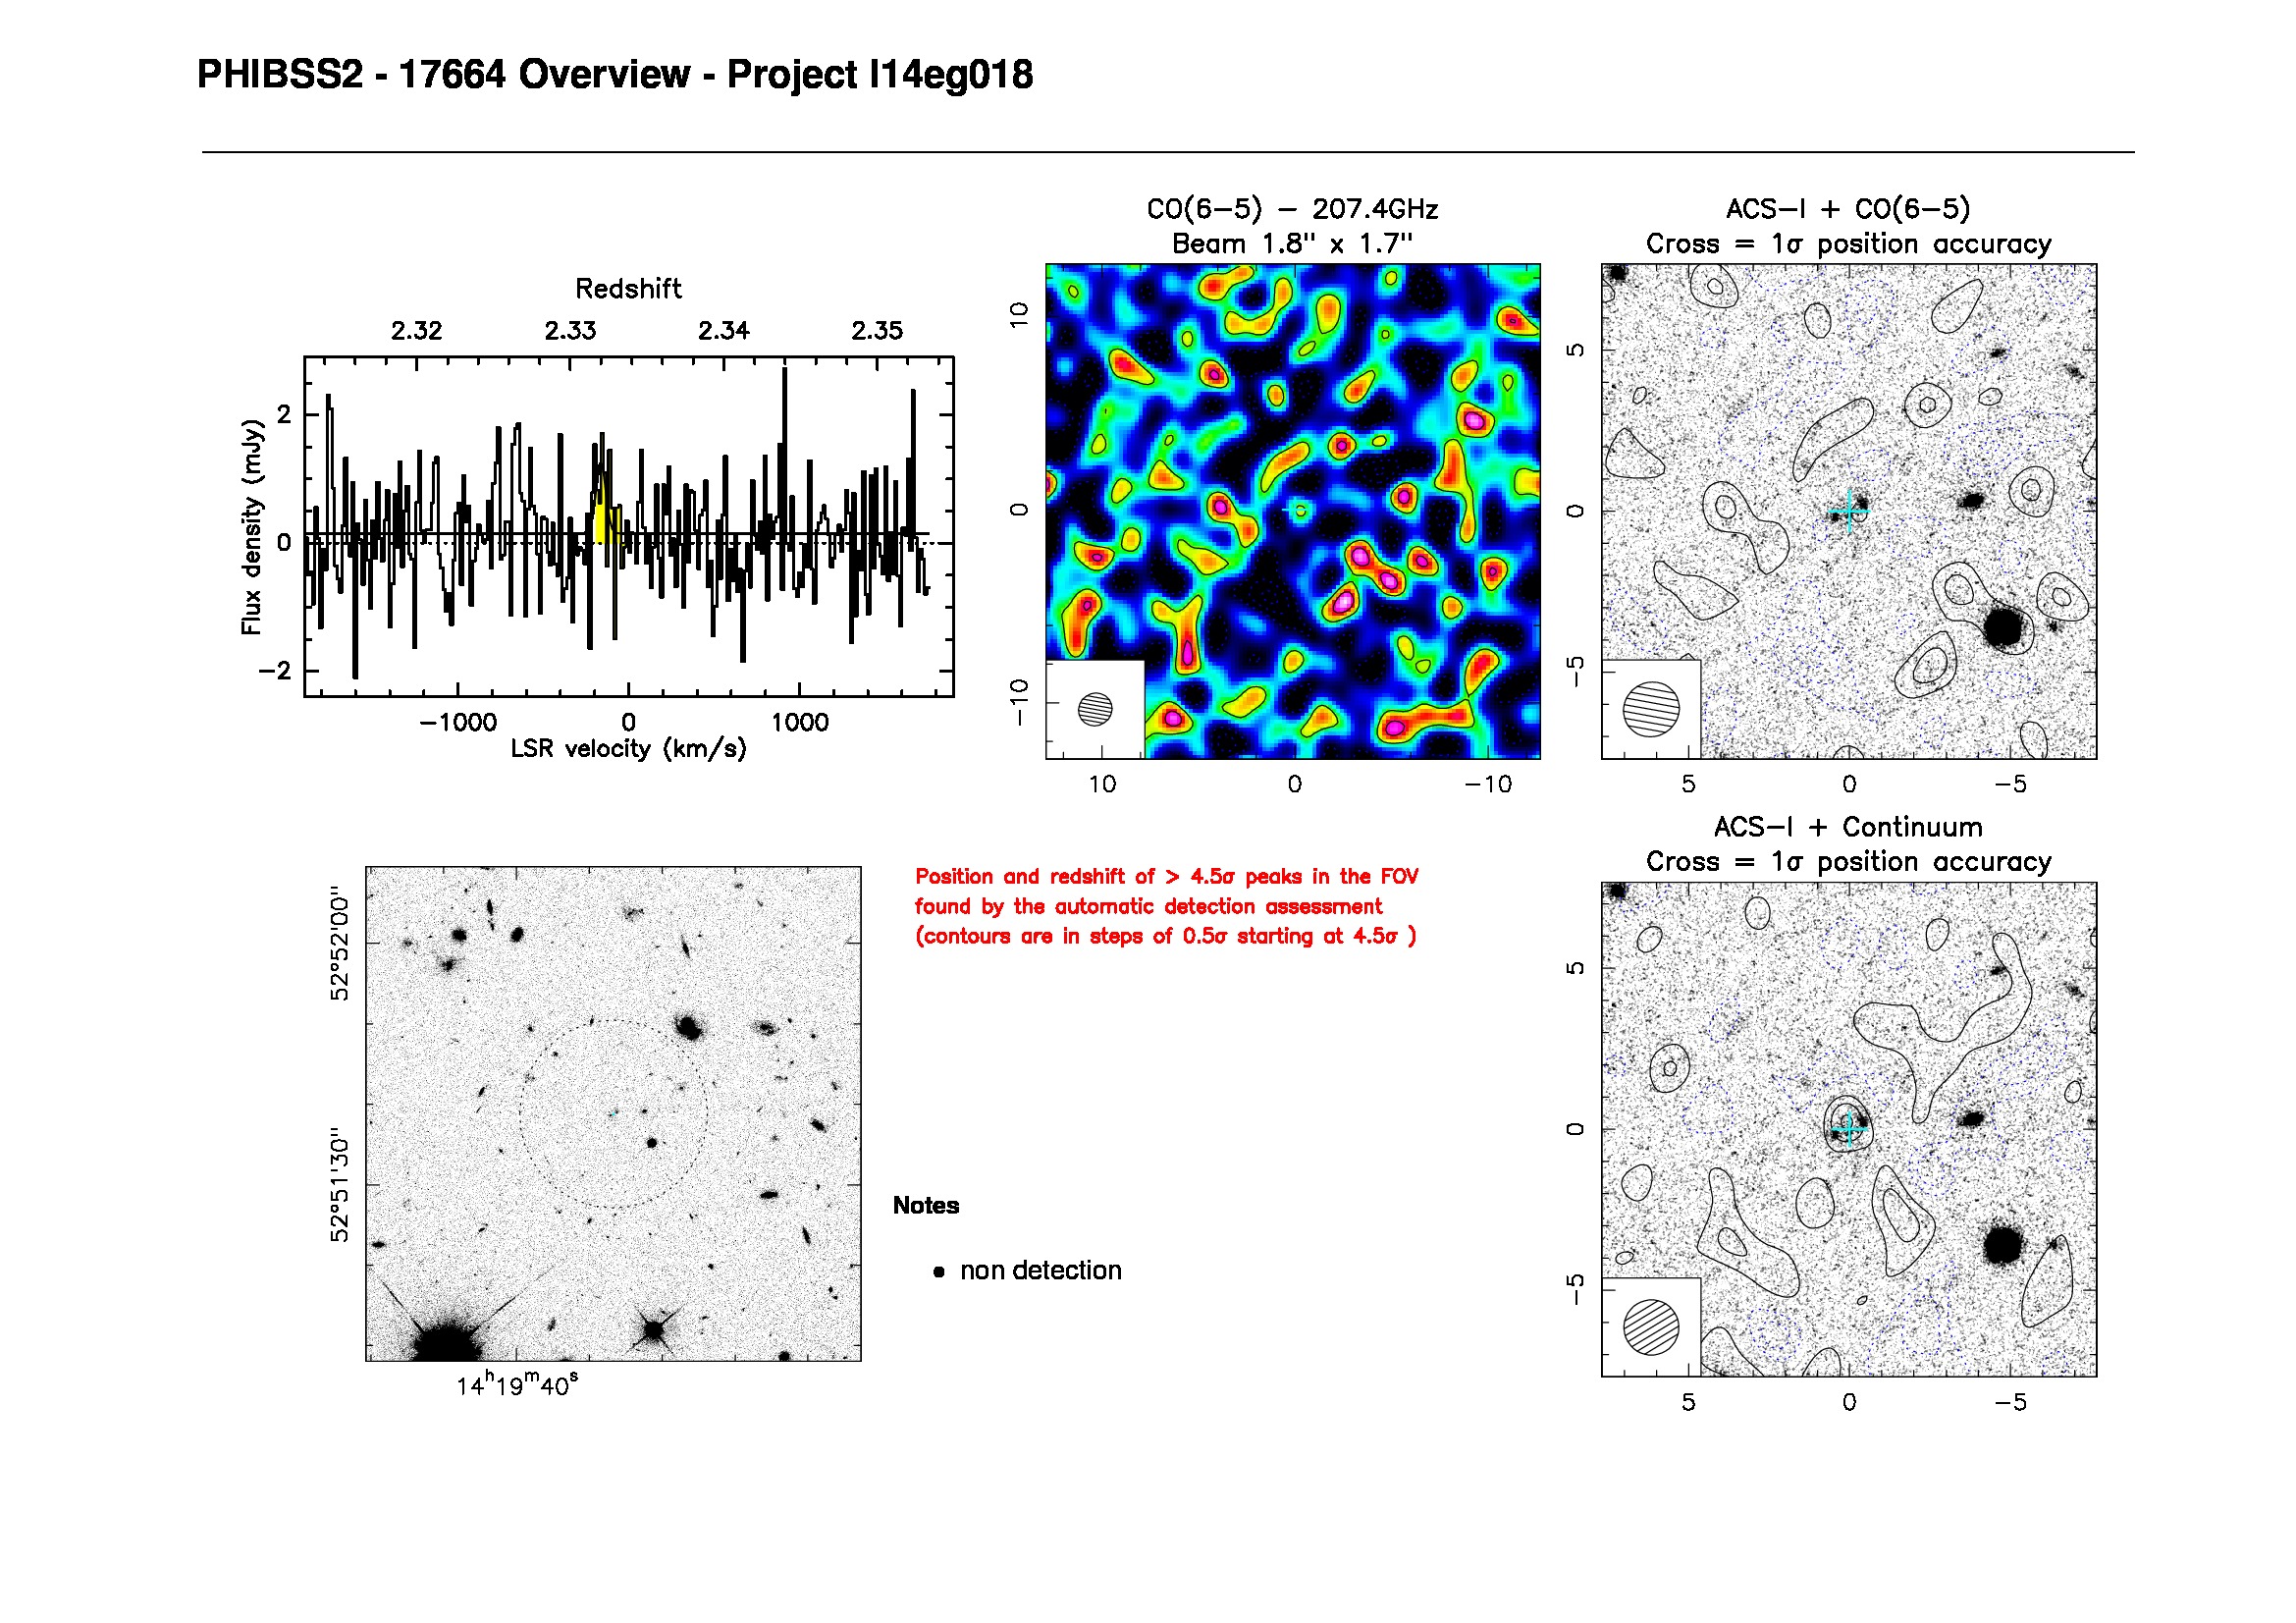
Task: Click the hatched beam ellipse in CO(6-5) map
Action: (x=1095, y=709)
